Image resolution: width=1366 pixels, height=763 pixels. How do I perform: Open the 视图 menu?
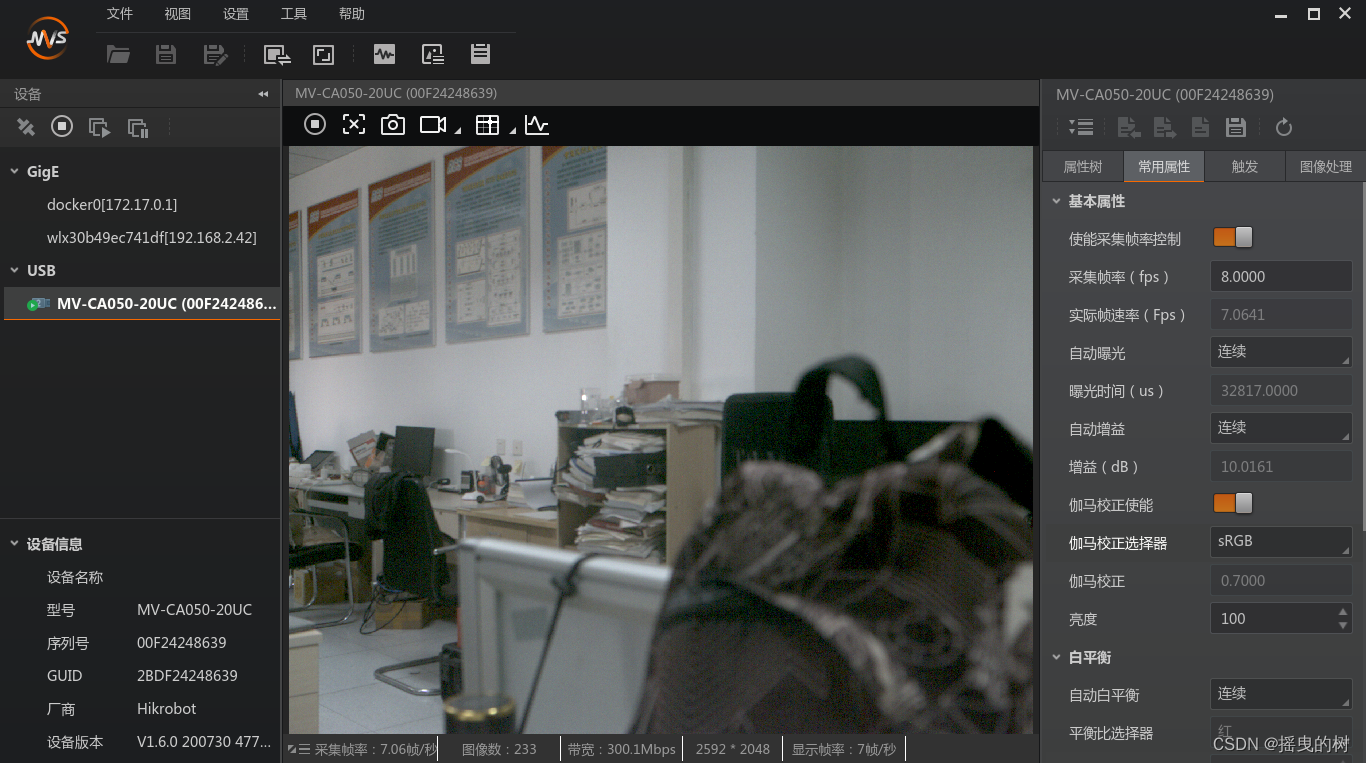pos(178,14)
